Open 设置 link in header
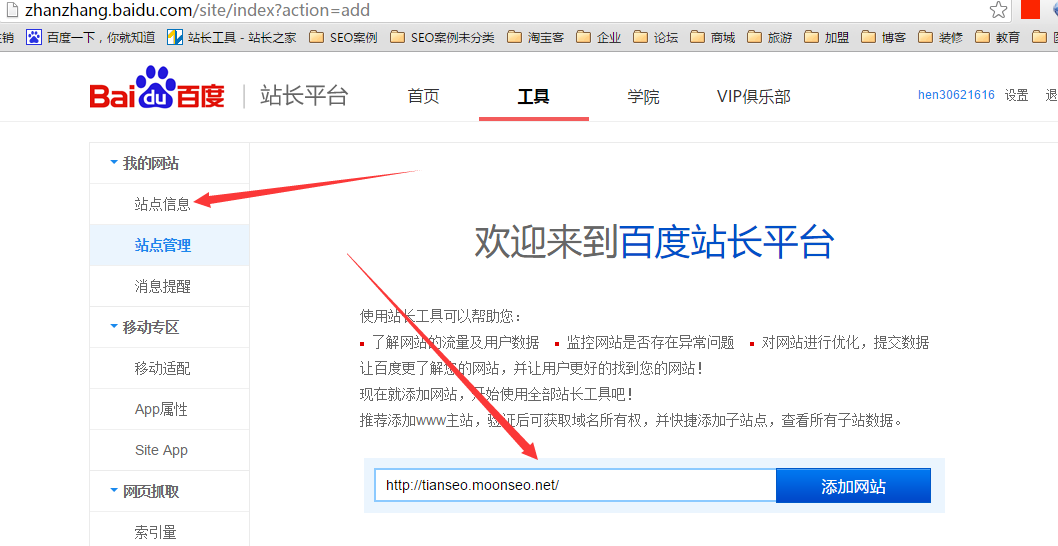Image resolution: width=1058 pixels, height=546 pixels. (1016, 95)
